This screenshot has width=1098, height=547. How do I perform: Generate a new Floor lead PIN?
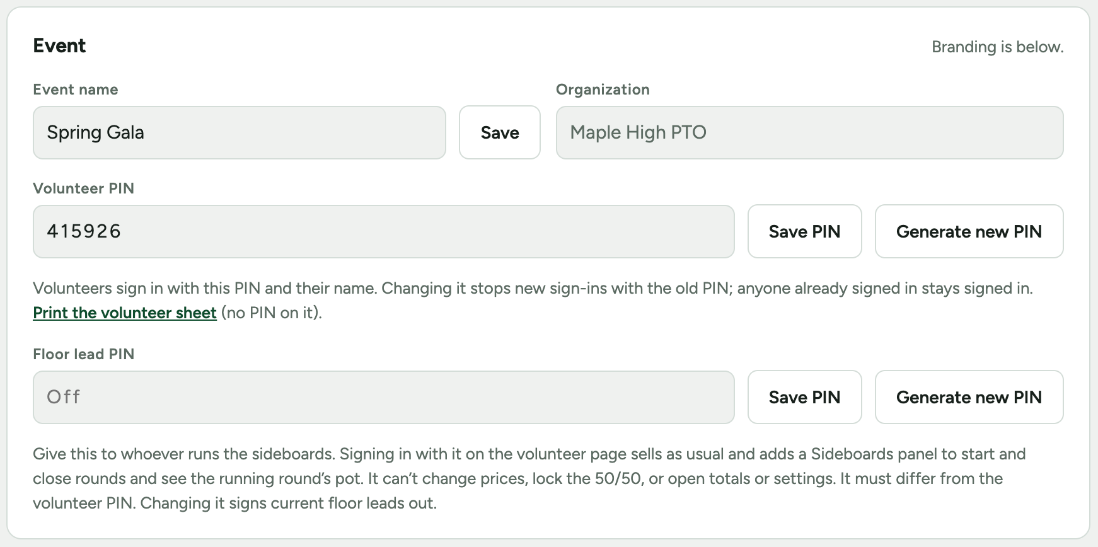click(969, 397)
